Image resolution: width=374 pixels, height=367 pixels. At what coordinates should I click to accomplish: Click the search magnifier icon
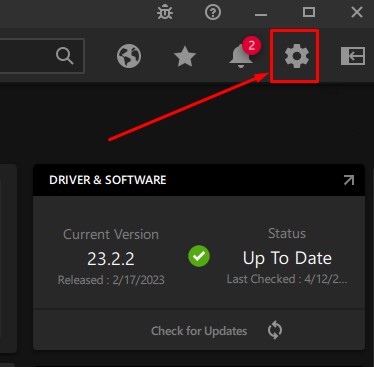tap(65, 56)
